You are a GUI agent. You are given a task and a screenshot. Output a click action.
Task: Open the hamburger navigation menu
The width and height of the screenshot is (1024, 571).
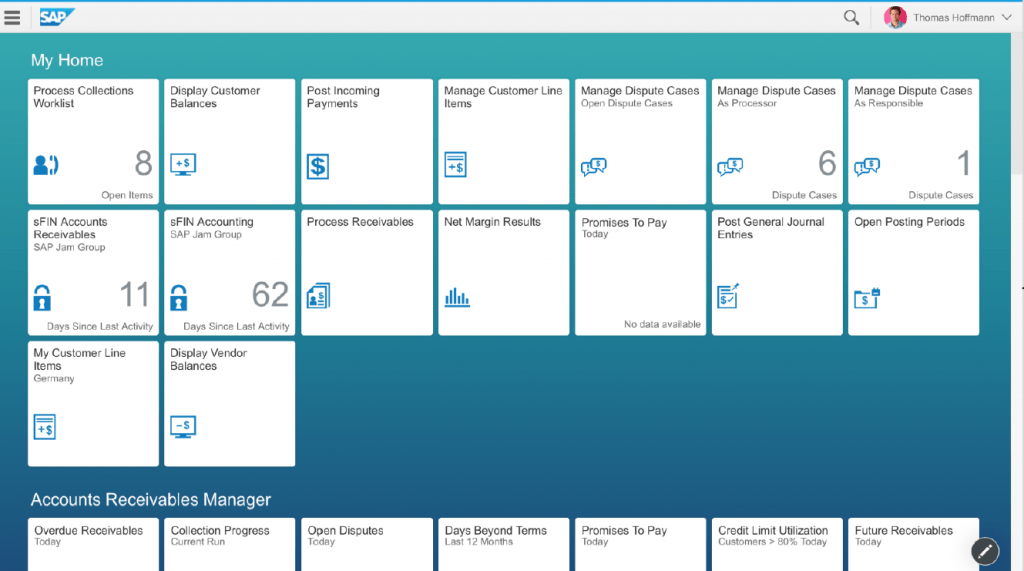12,18
